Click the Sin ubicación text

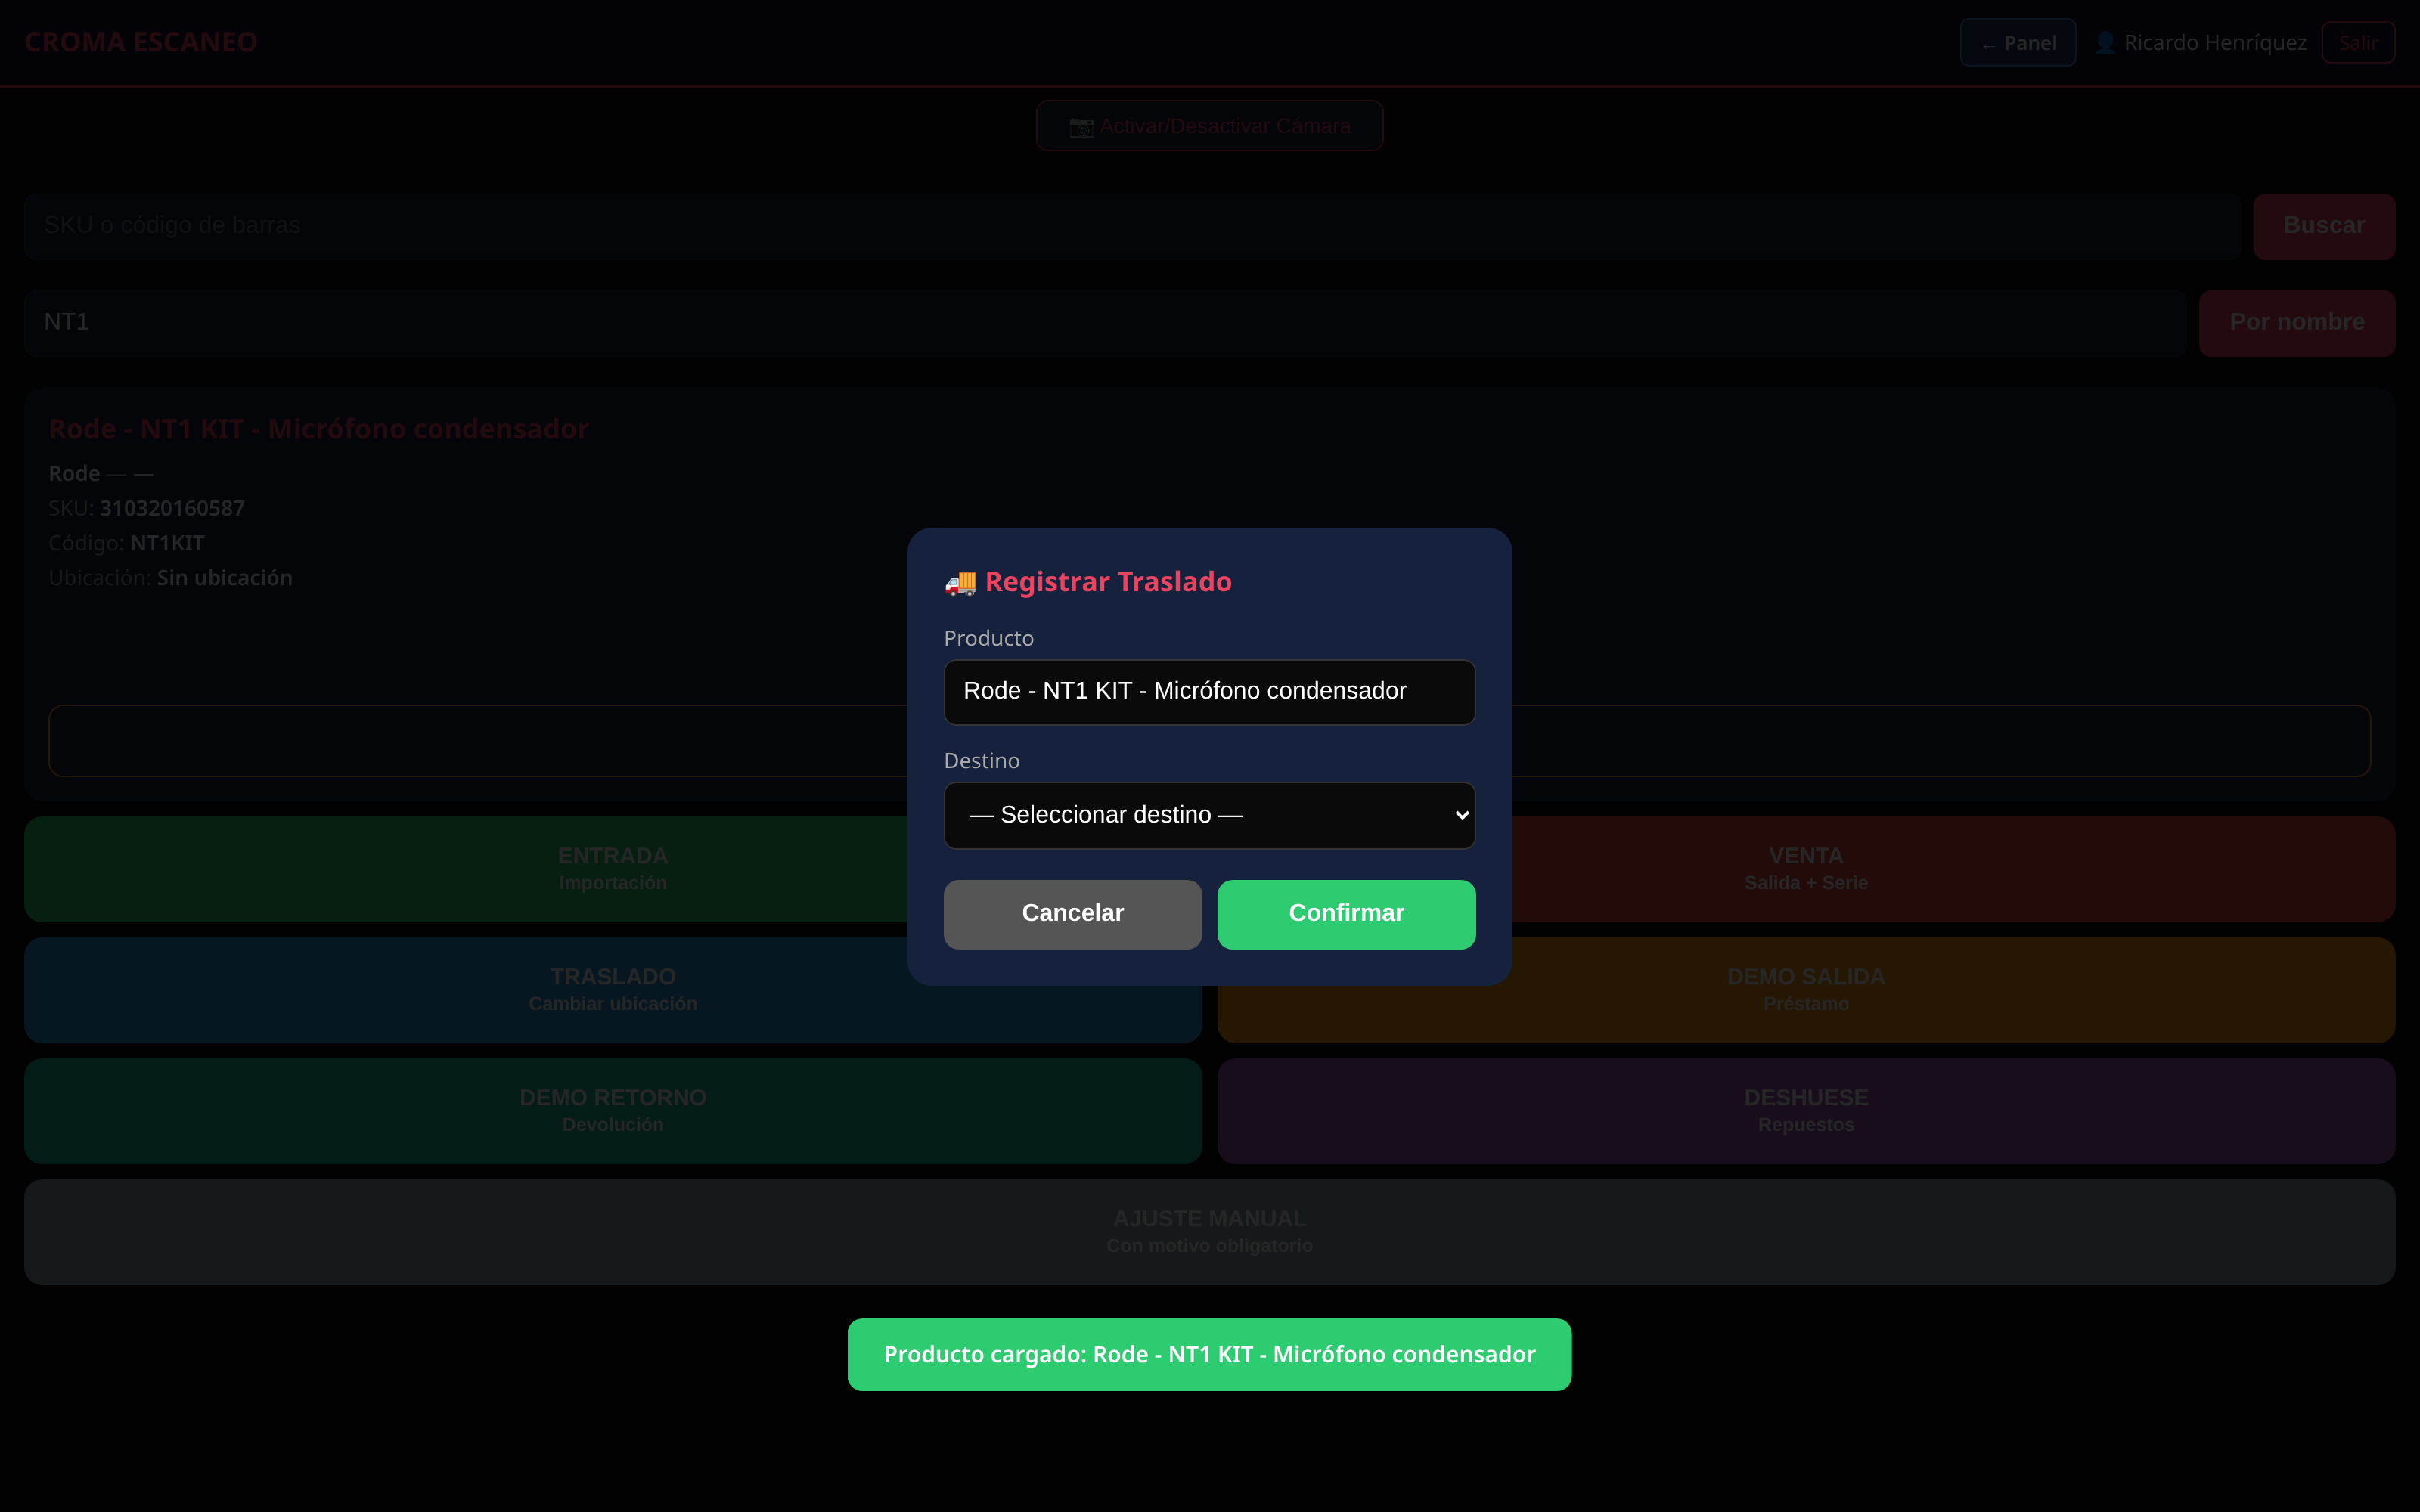pos(224,578)
